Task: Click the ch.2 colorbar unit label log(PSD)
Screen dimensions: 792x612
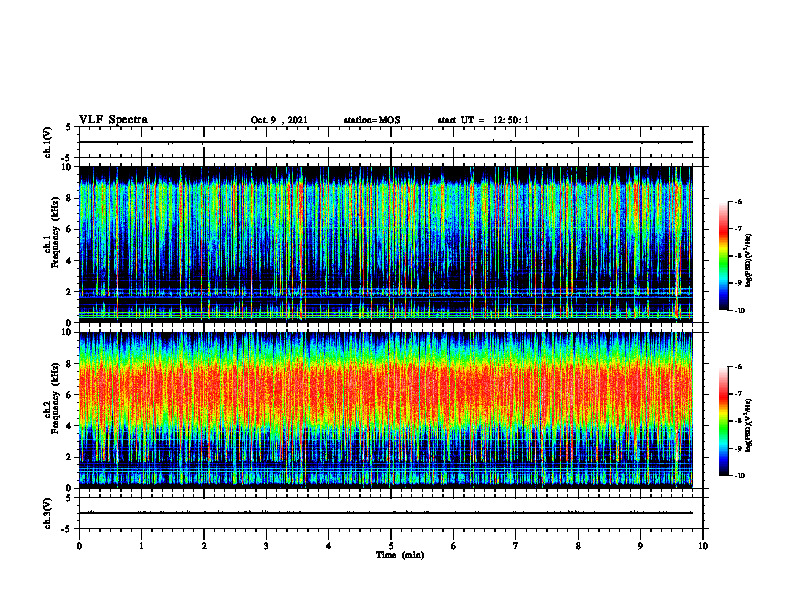Action: pos(748,425)
